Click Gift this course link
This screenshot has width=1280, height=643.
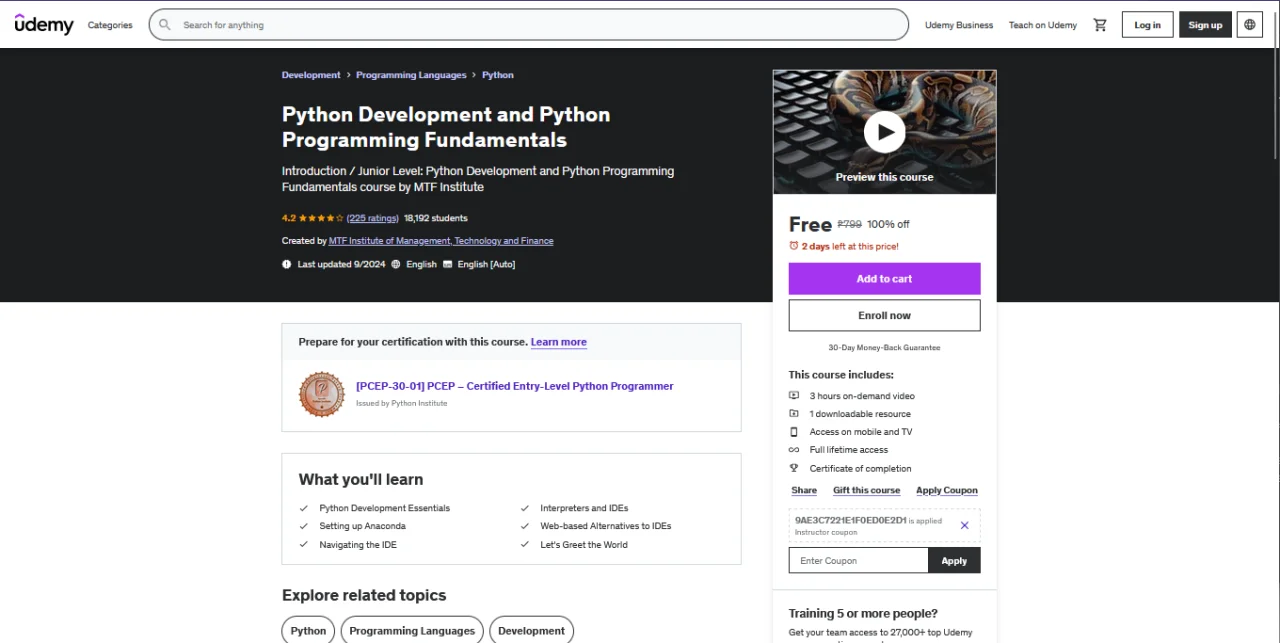pos(867,490)
